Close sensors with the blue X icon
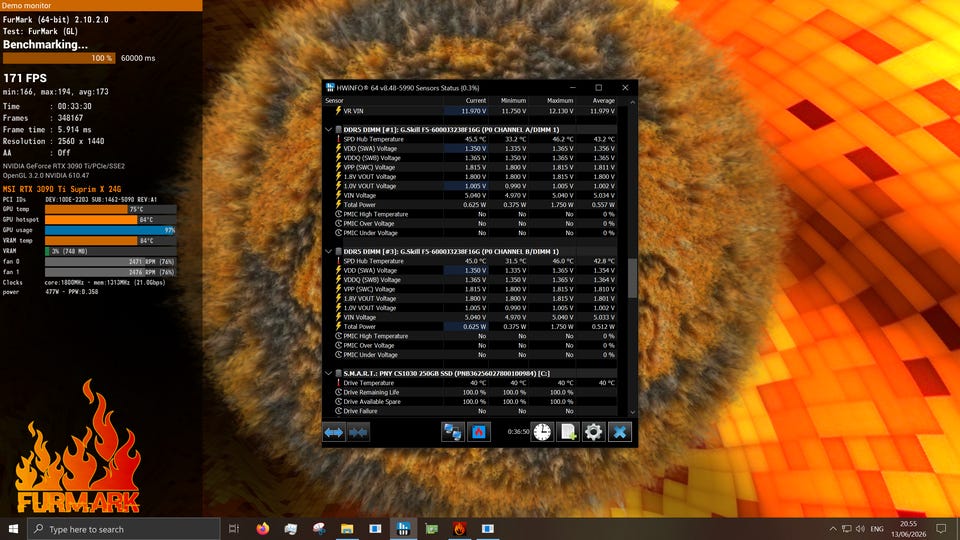This screenshot has width=960, height=540. [620, 432]
